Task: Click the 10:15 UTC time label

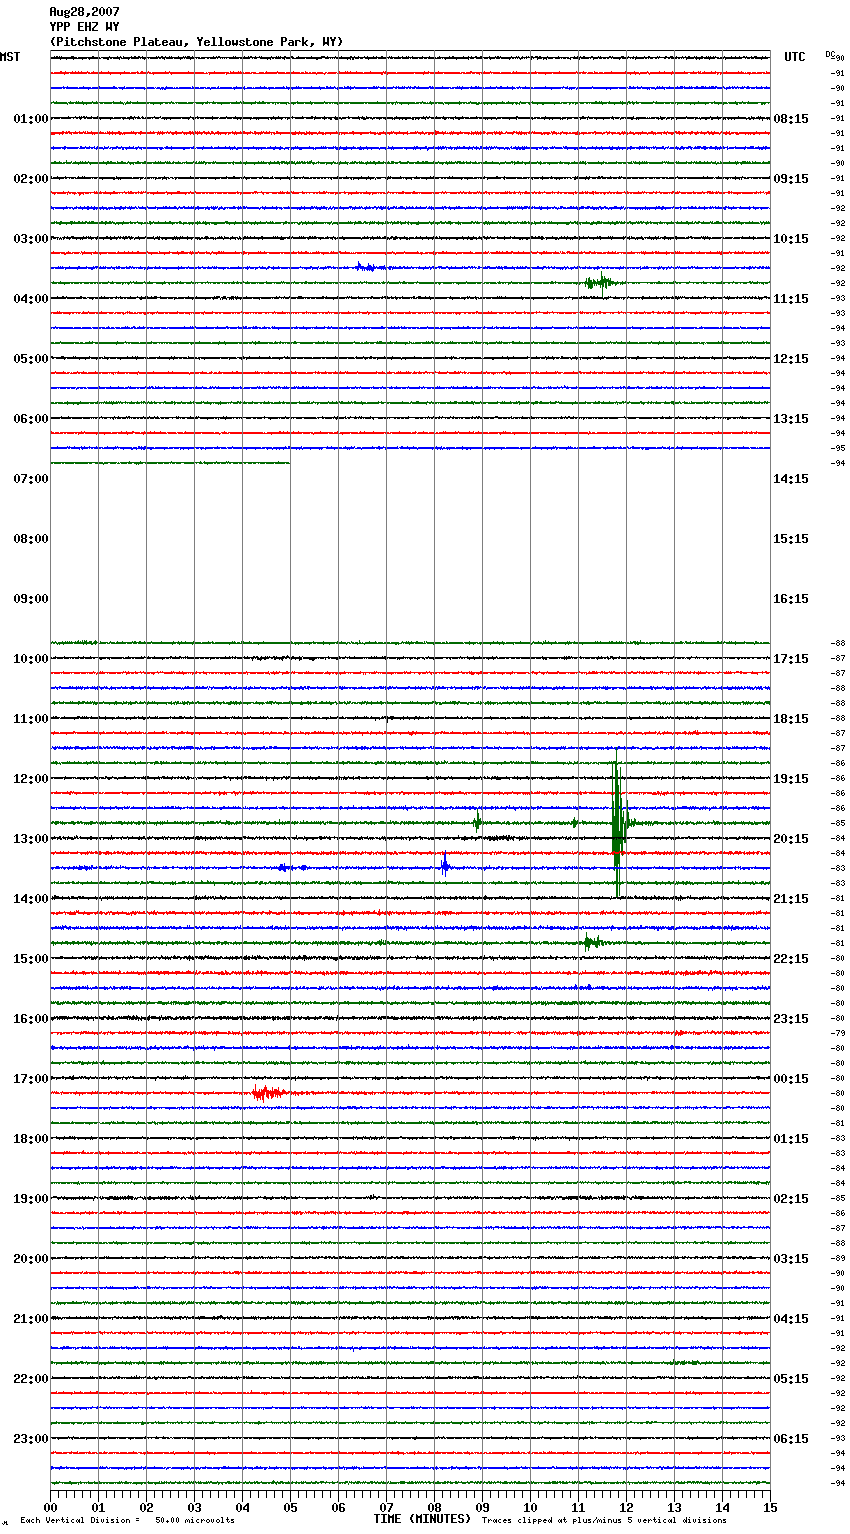Action: coord(791,239)
